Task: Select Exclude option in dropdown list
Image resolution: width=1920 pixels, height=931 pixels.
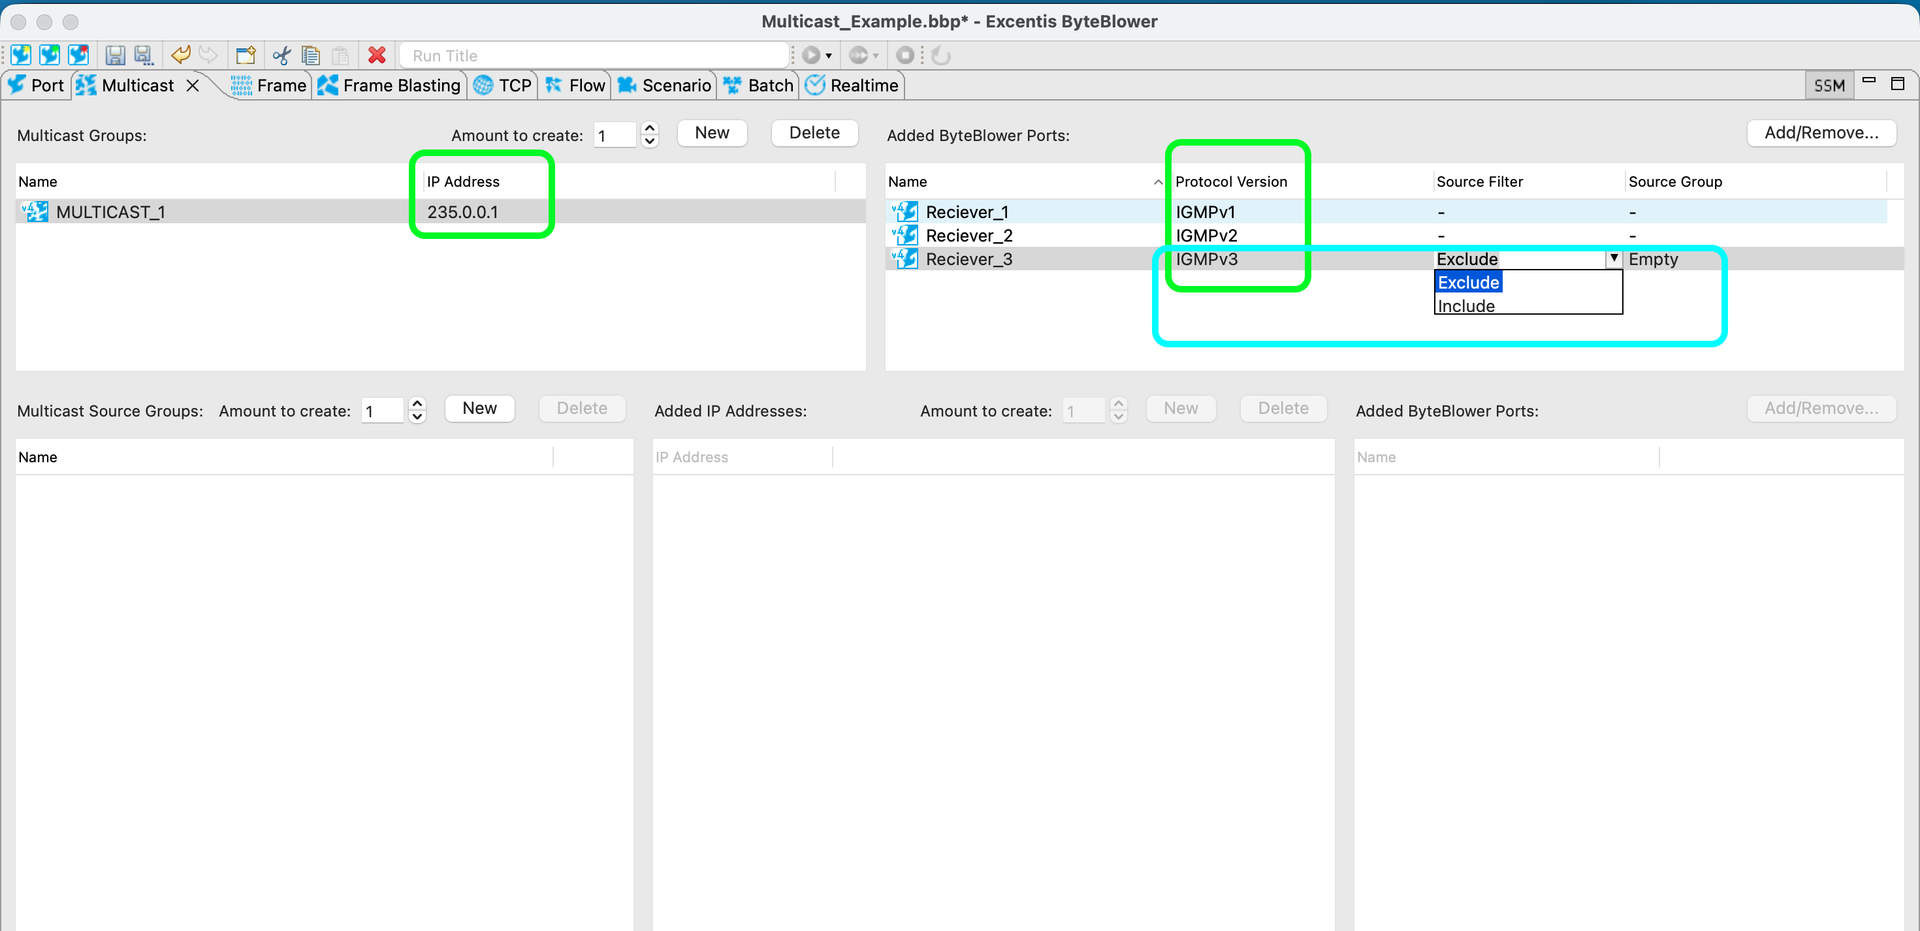Action: click(1468, 283)
